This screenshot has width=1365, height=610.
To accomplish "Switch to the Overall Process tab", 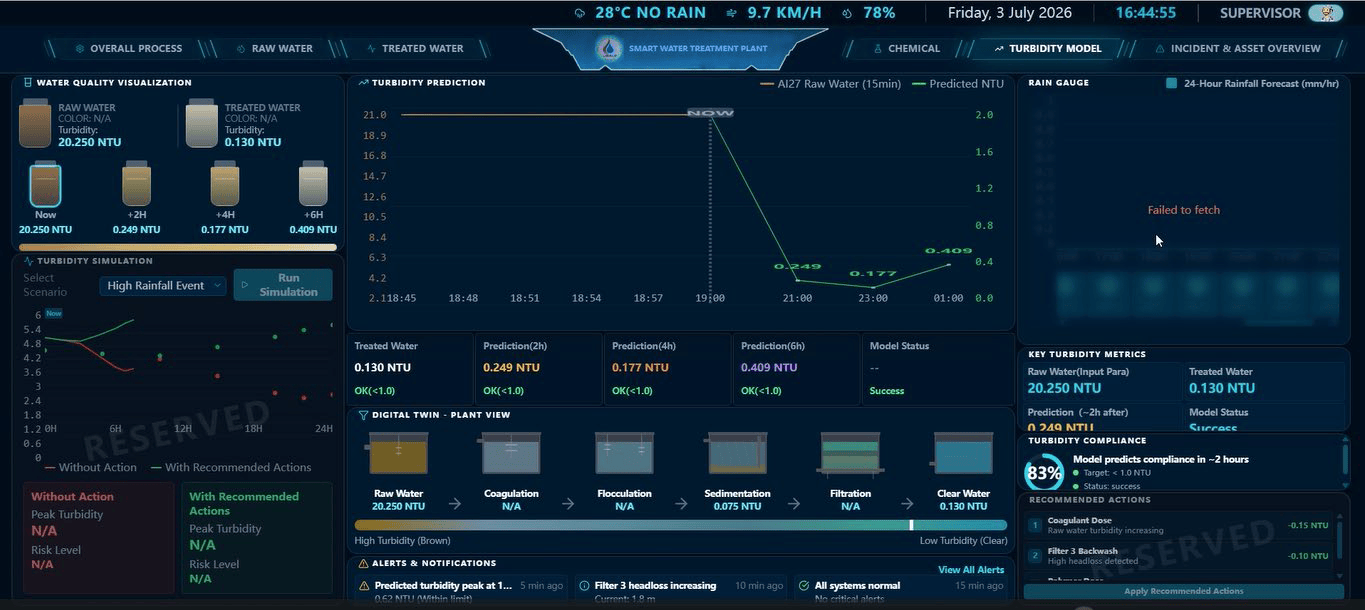I will click(x=128, y=48).
